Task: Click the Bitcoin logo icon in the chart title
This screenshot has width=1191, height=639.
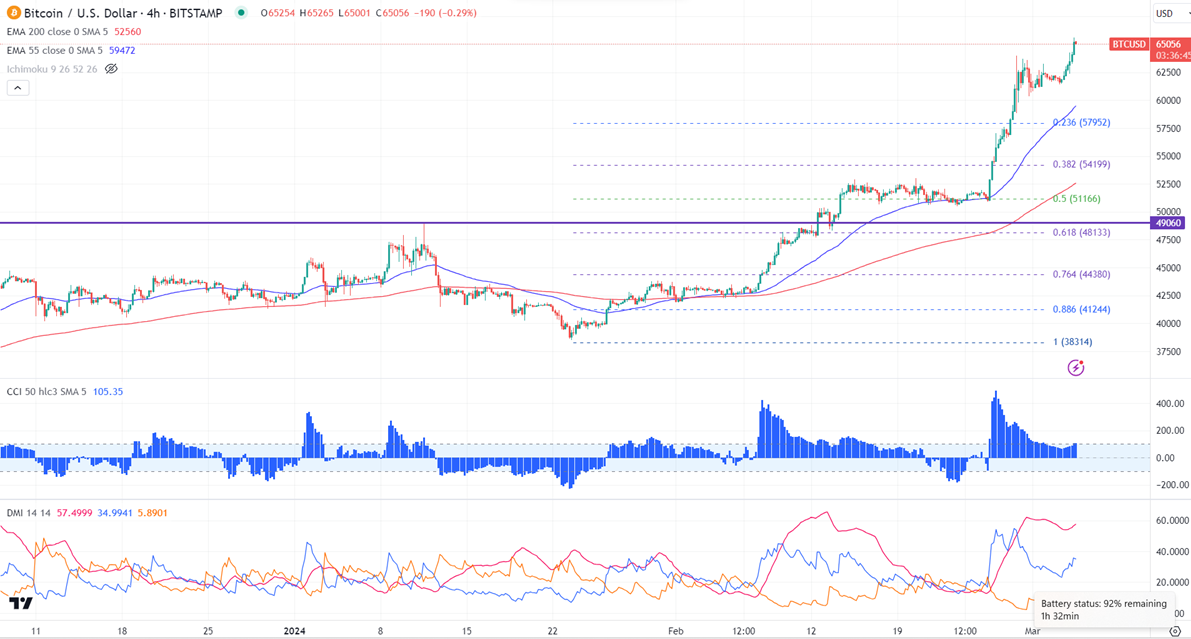Action: tap(14, 13)
